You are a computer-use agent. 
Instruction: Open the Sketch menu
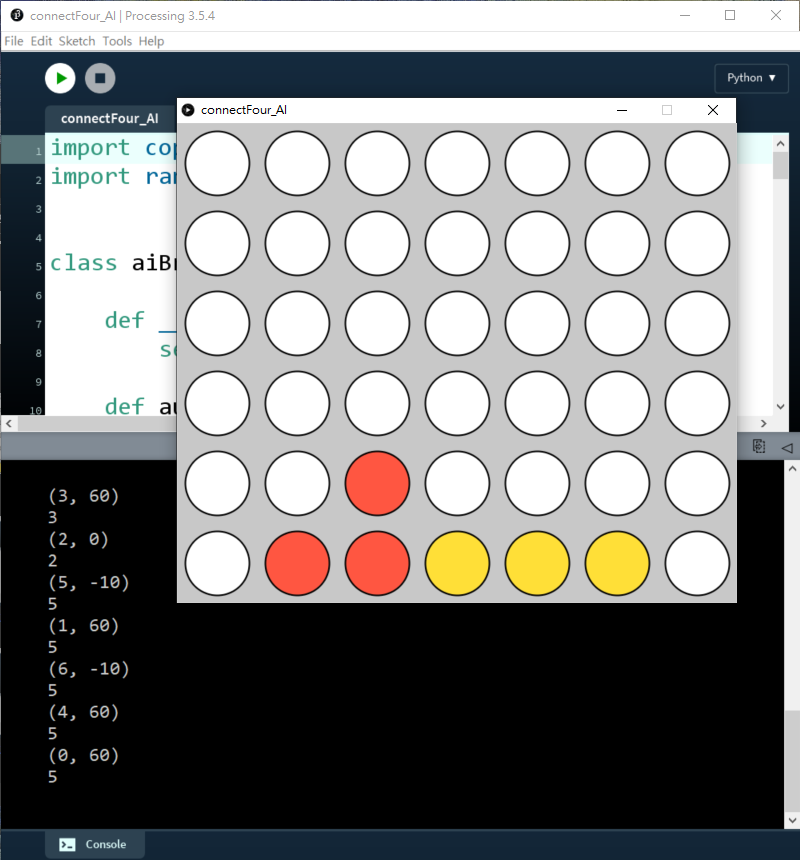tap(77, 41)
